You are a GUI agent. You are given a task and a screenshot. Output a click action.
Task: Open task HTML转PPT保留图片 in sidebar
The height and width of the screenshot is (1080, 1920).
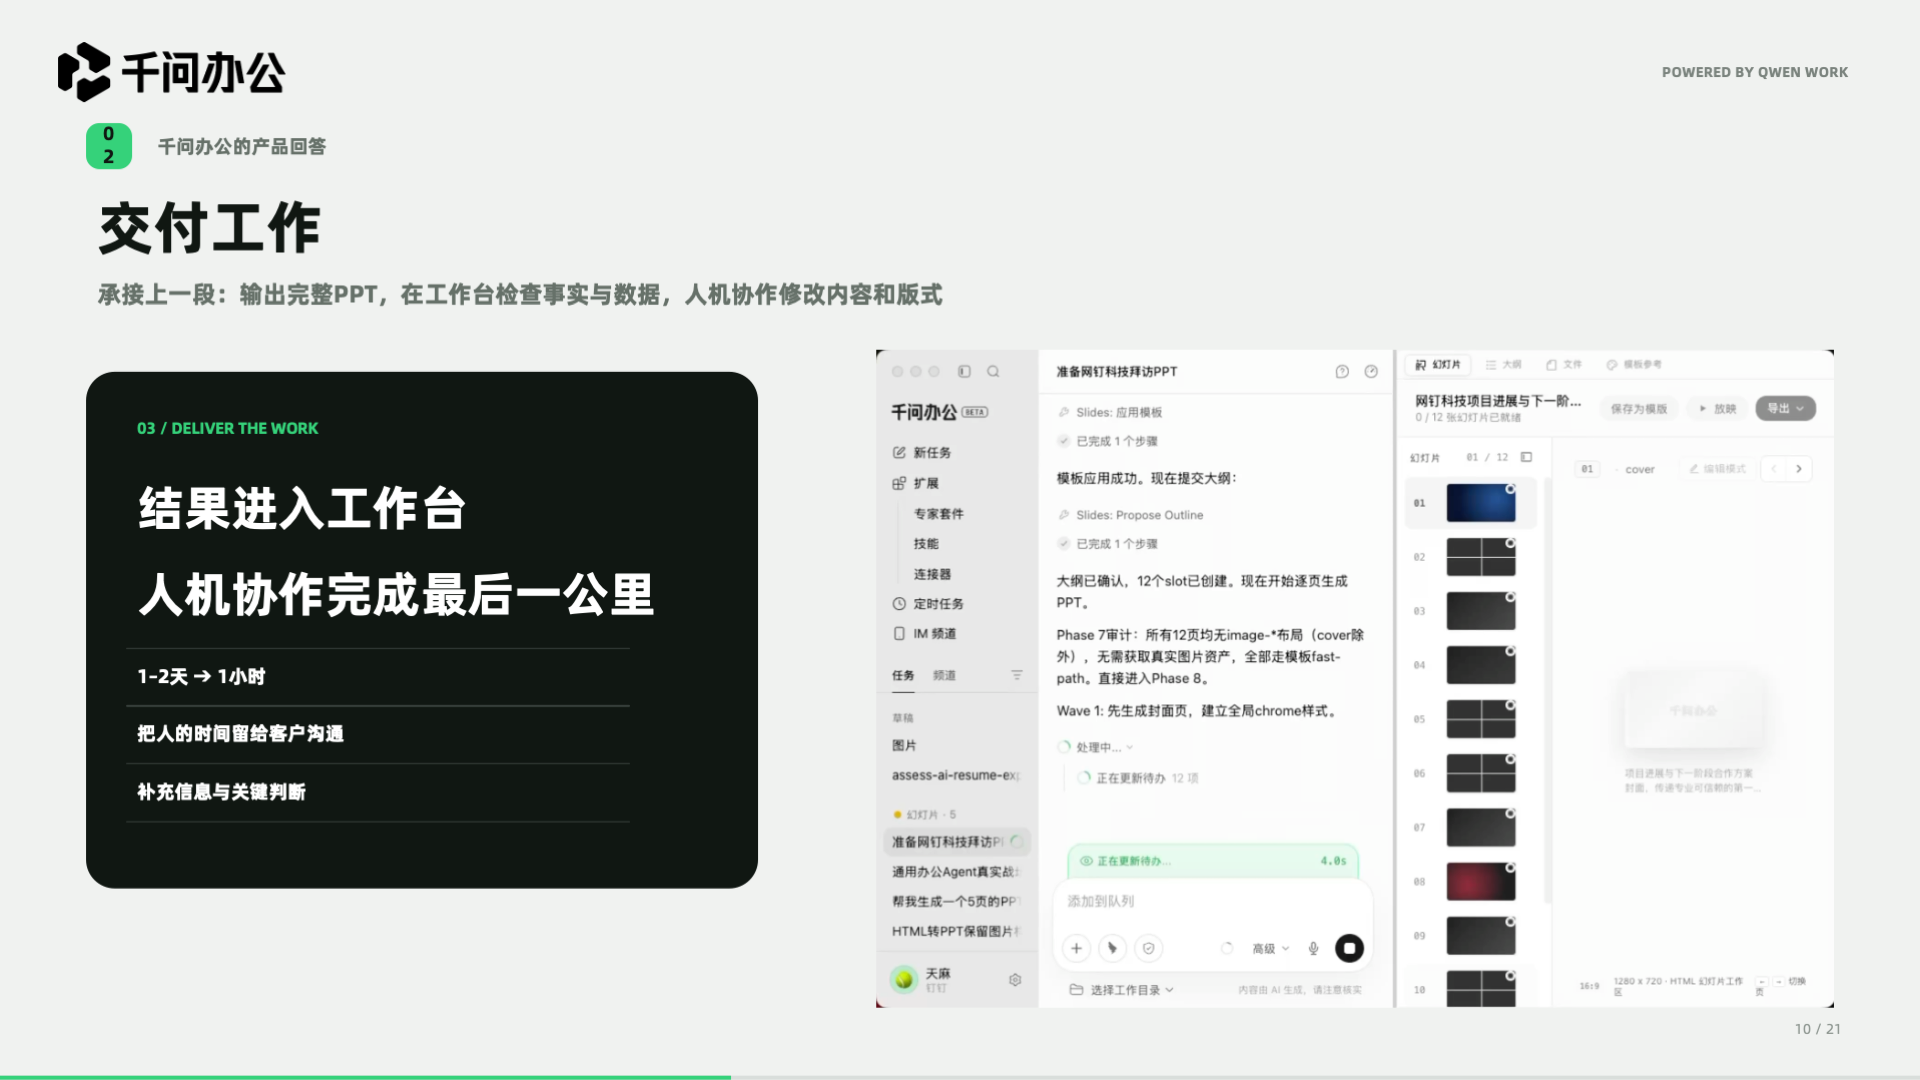[x=957, y=931]
